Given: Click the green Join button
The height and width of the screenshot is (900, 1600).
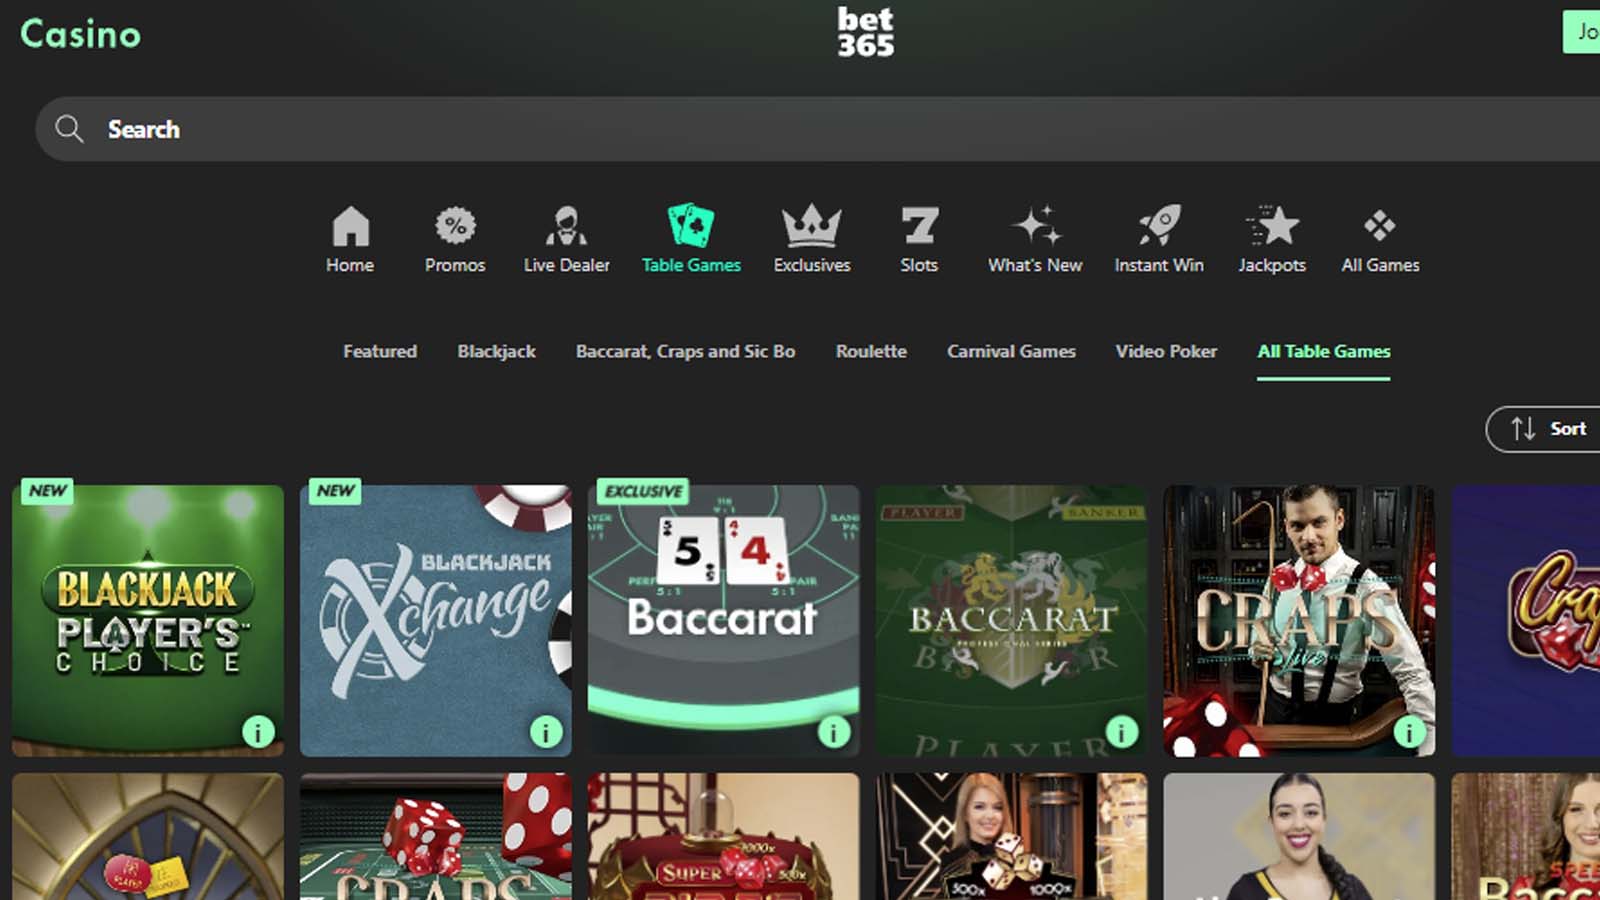Looking at the screenshot, I should [x=1582, y=32].
